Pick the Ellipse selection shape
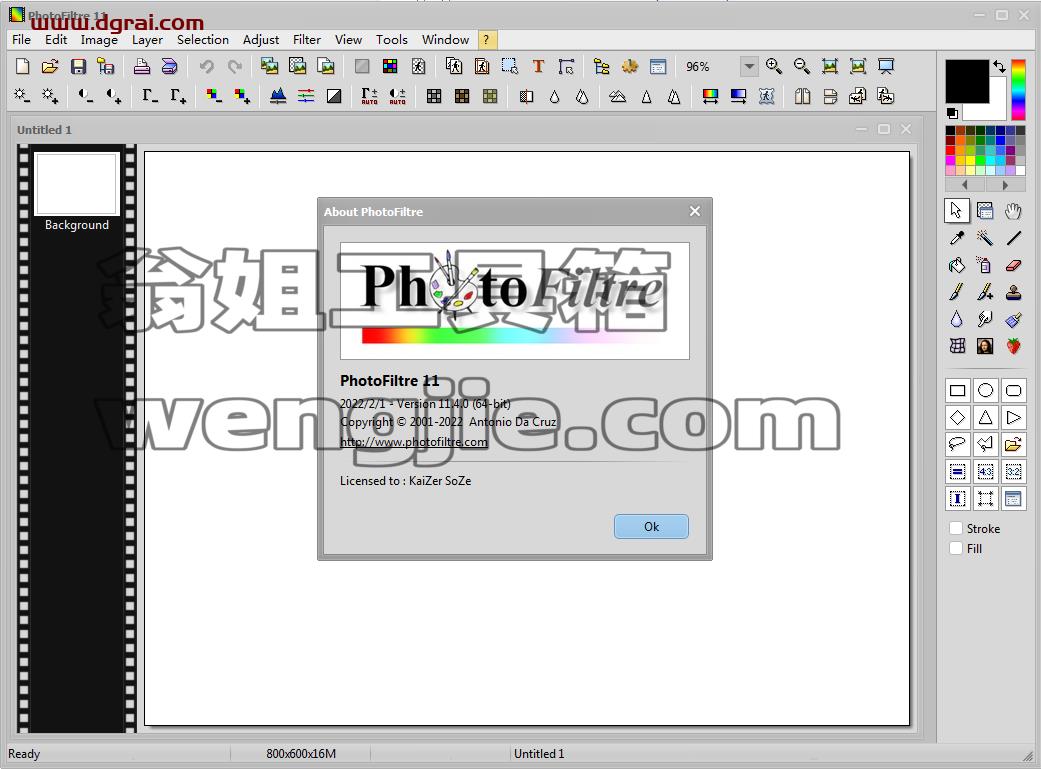Viewport: 1041px width, 769px height. (985, 390)
